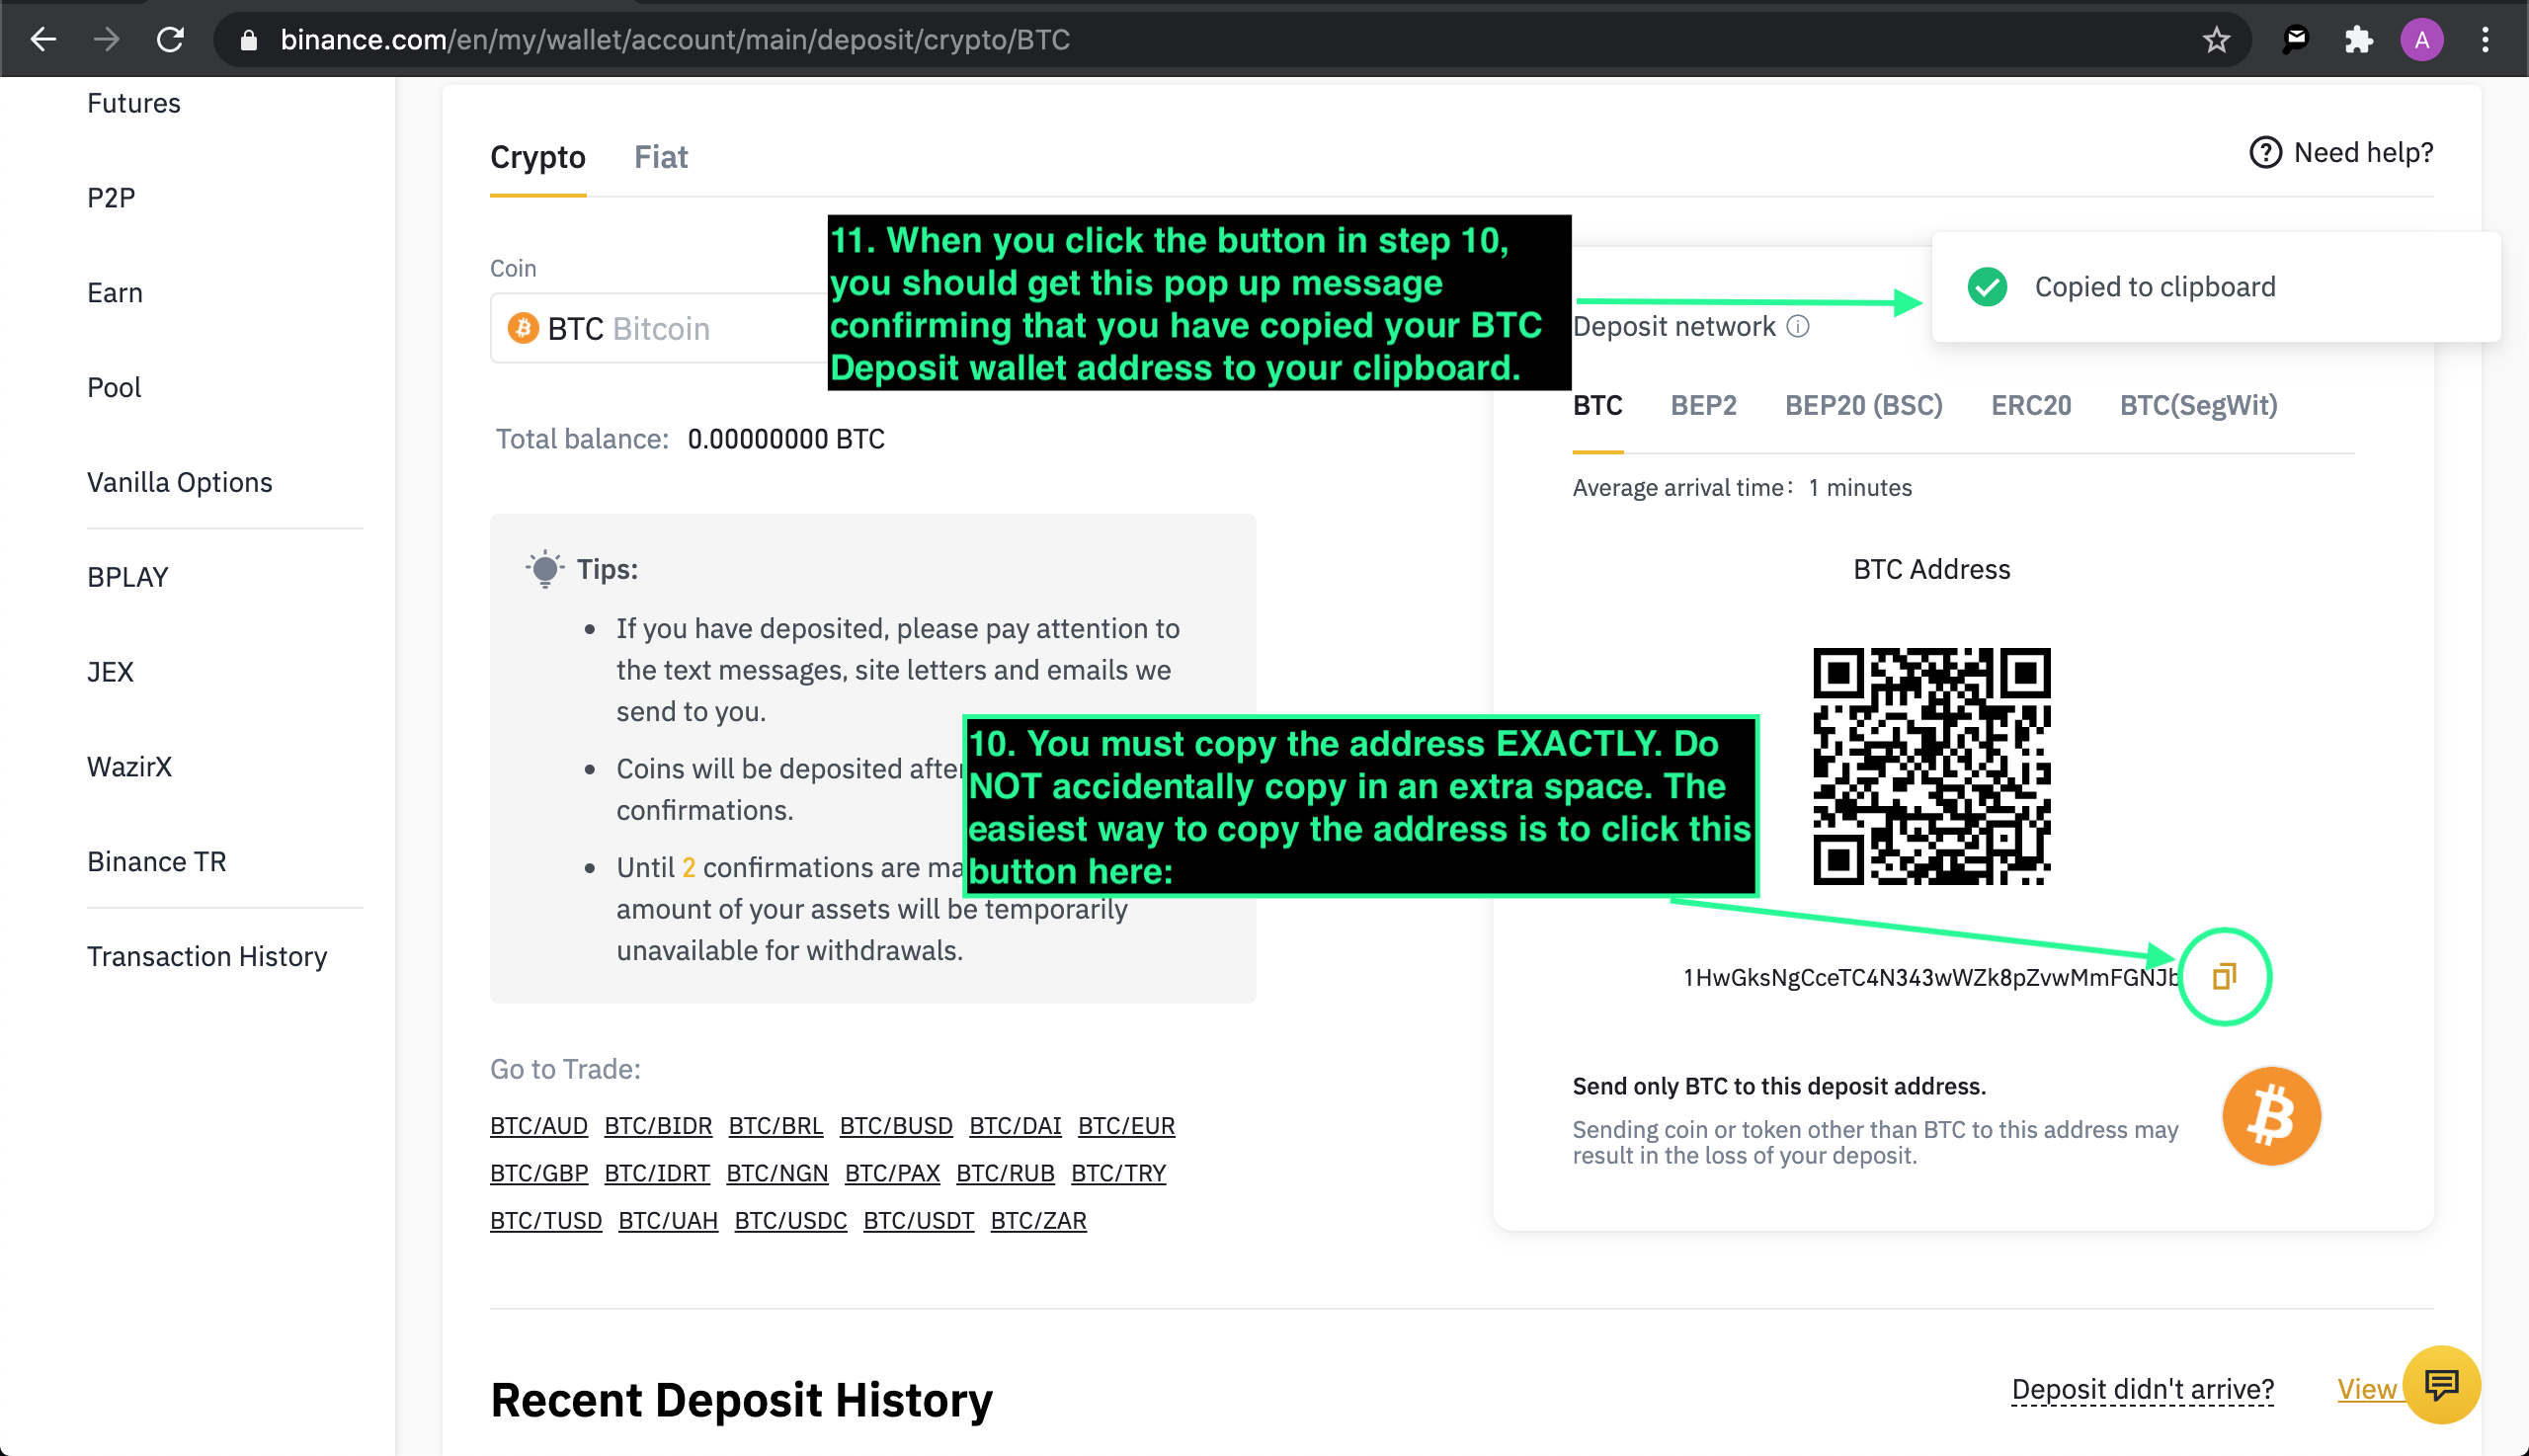
Task: Reload the page with refresh icon
Action: coord(171,39)
